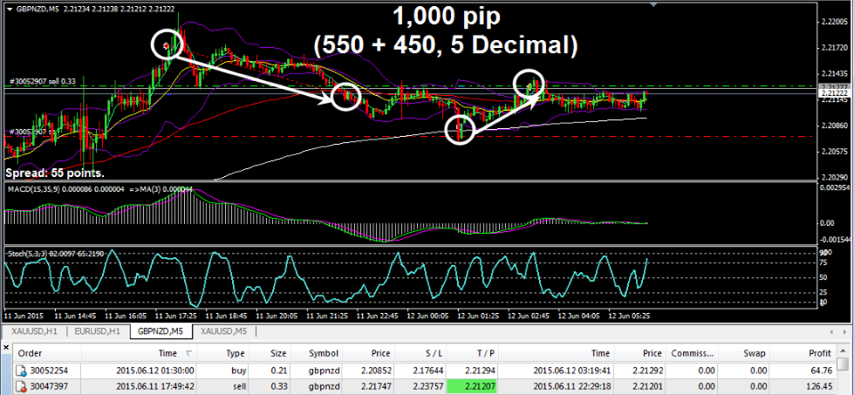Click the current price tag 2.21222 on the price scale
This screenshot has height=395, width=854.
click(833, 93)
